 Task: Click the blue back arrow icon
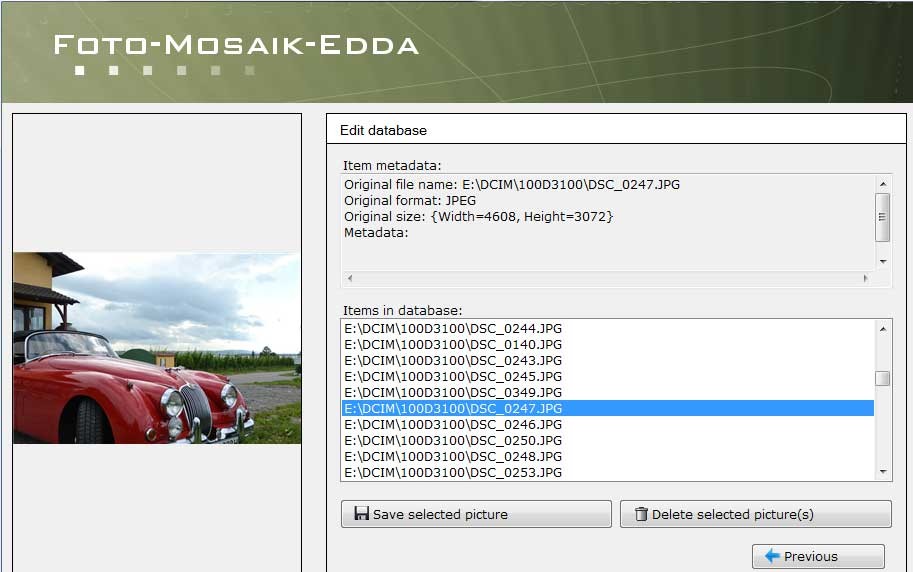[x=772, y=556]
